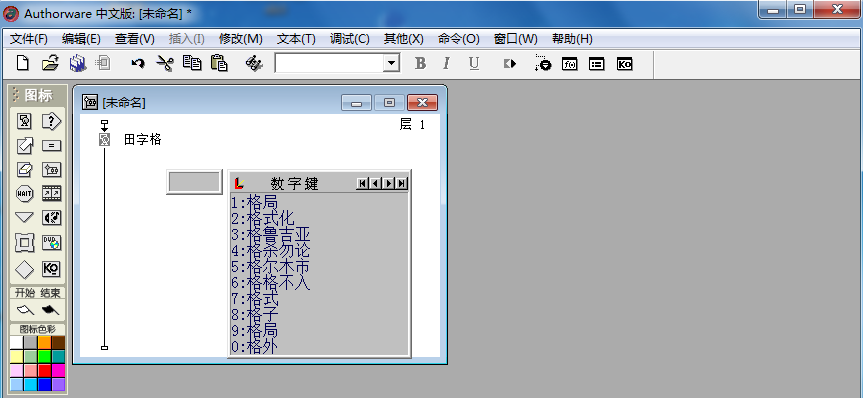Toggle Underline formatting
This screenshot has width=863, height=398.
click(x=474, y=63)
